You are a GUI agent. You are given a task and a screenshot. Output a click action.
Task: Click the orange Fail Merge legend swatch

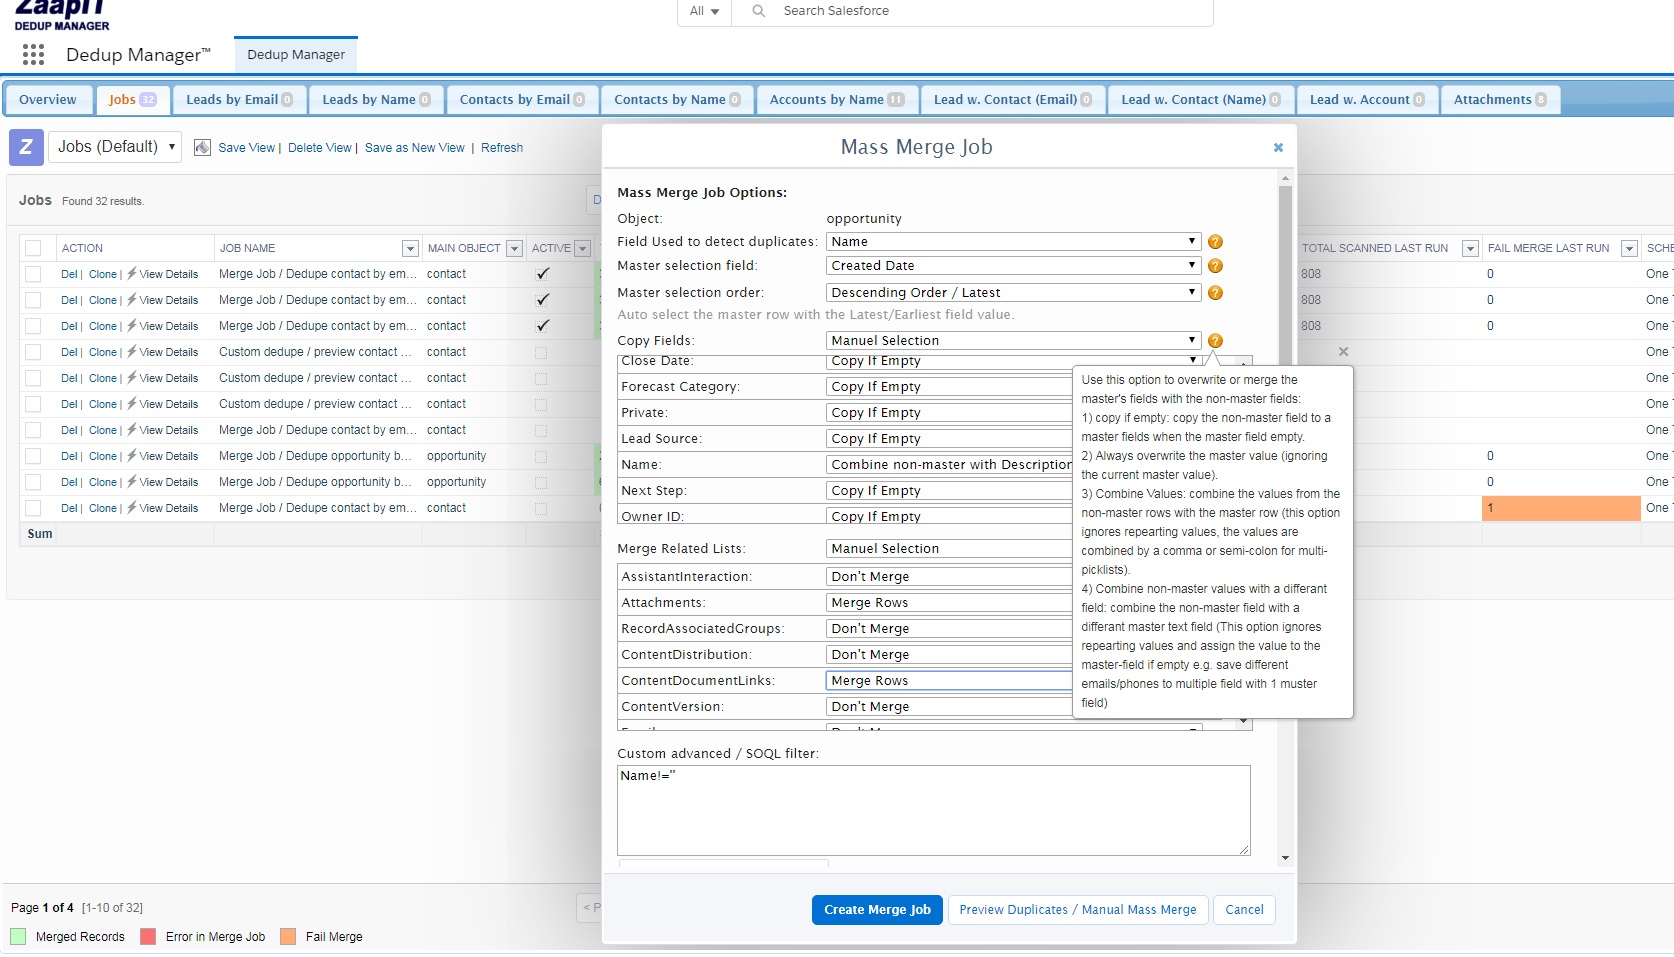click(x=289, y=937)
